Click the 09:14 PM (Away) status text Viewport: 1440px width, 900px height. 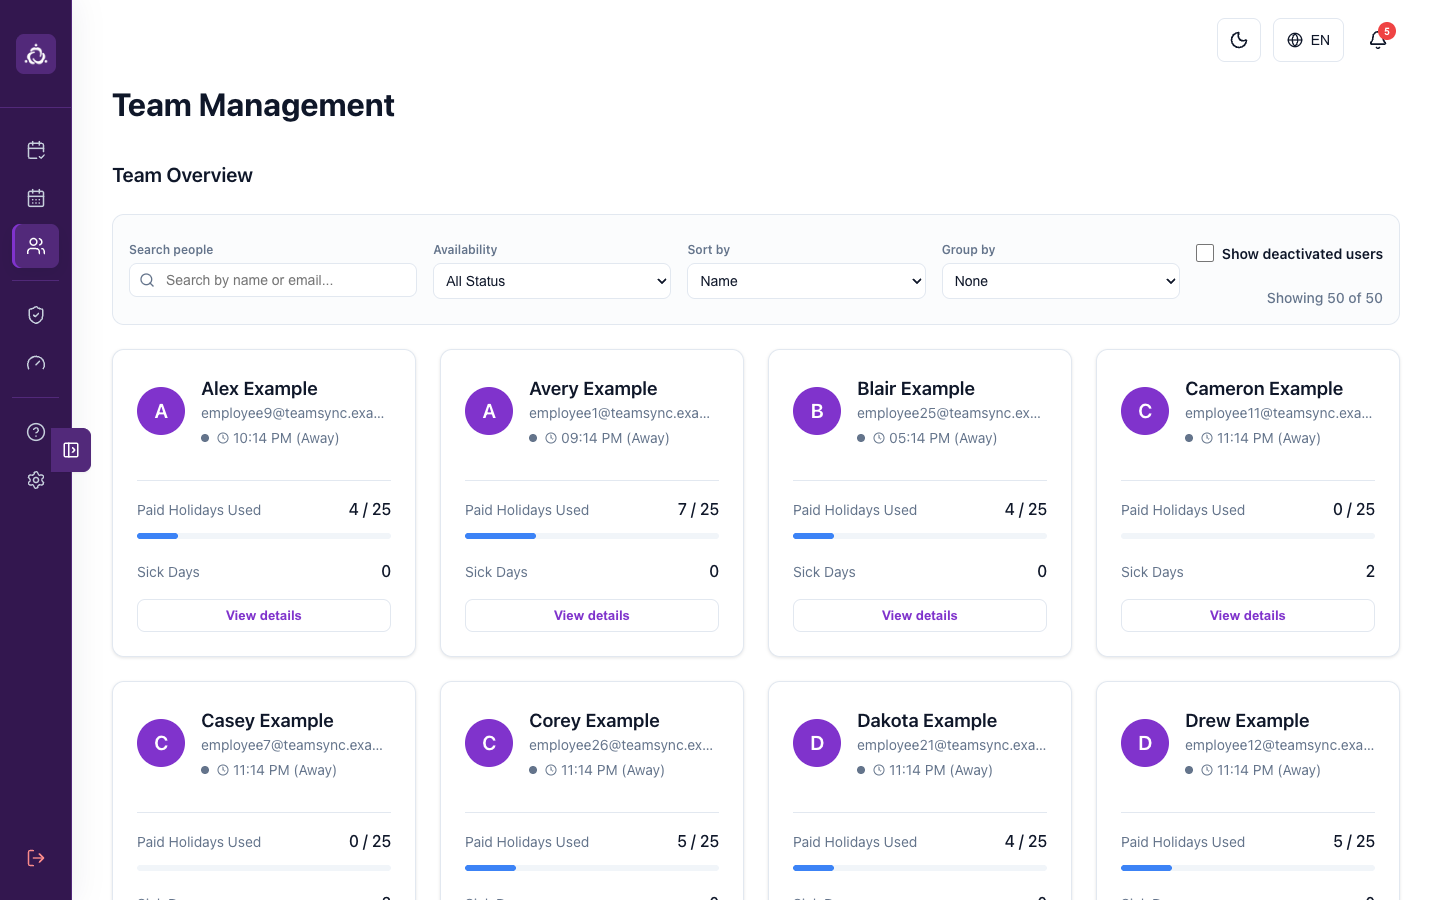pos(615,438)
